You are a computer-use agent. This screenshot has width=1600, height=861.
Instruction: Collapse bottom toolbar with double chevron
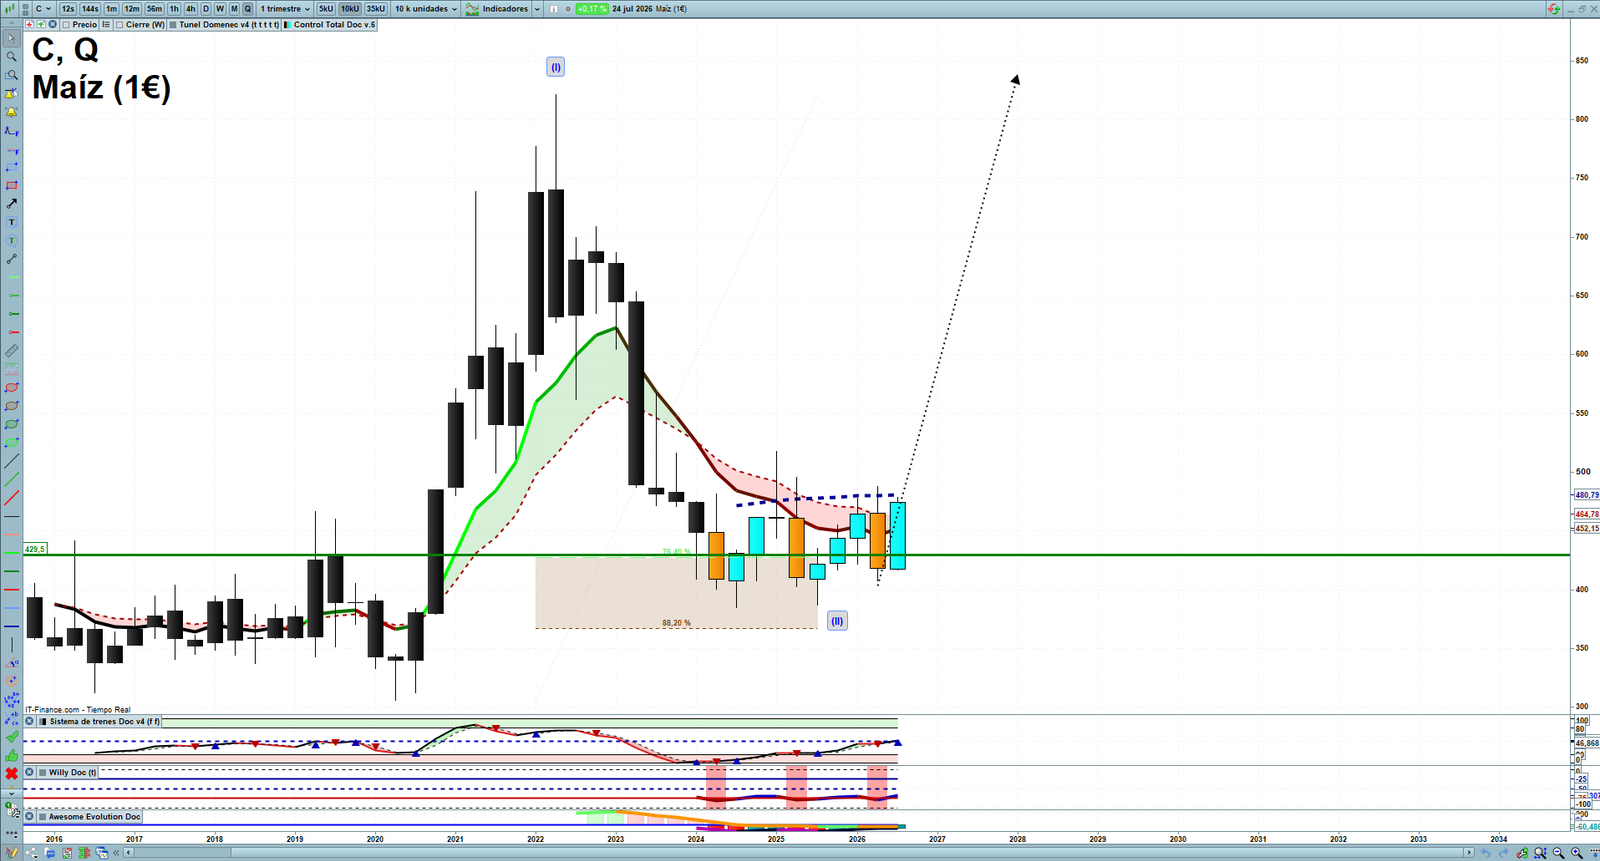(x=117, y=853)
